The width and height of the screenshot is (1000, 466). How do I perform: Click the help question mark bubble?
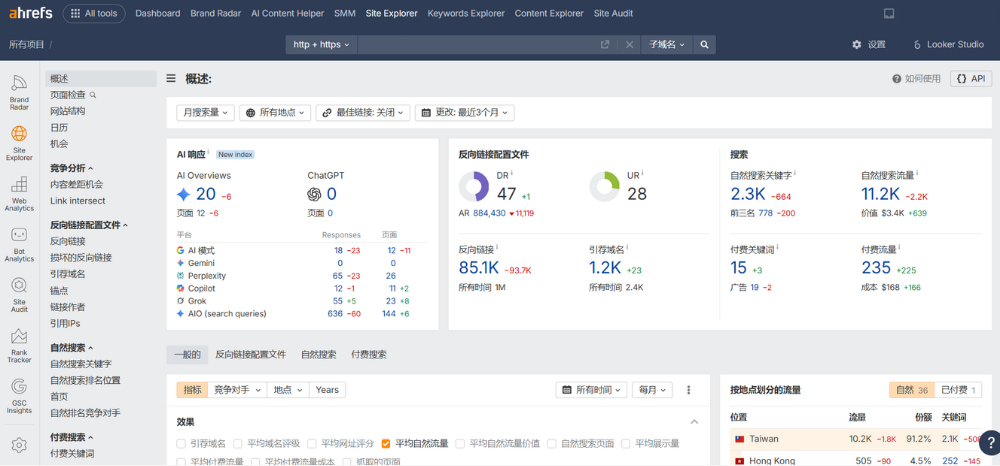pos(989,442)
